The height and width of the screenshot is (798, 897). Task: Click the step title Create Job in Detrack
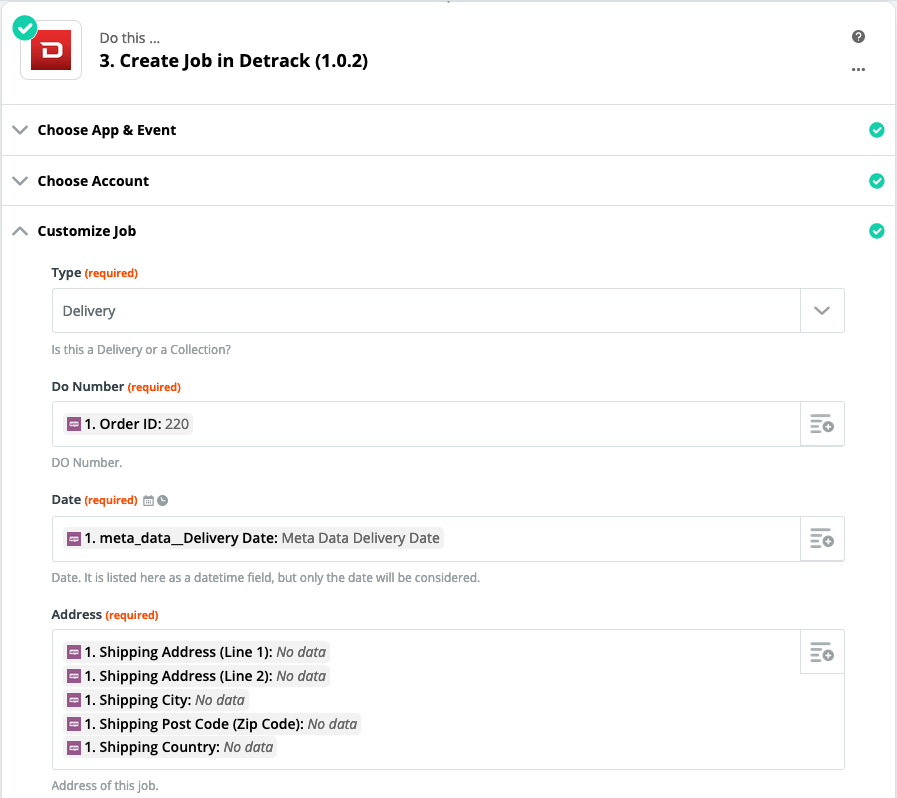(x=233, y=61)
